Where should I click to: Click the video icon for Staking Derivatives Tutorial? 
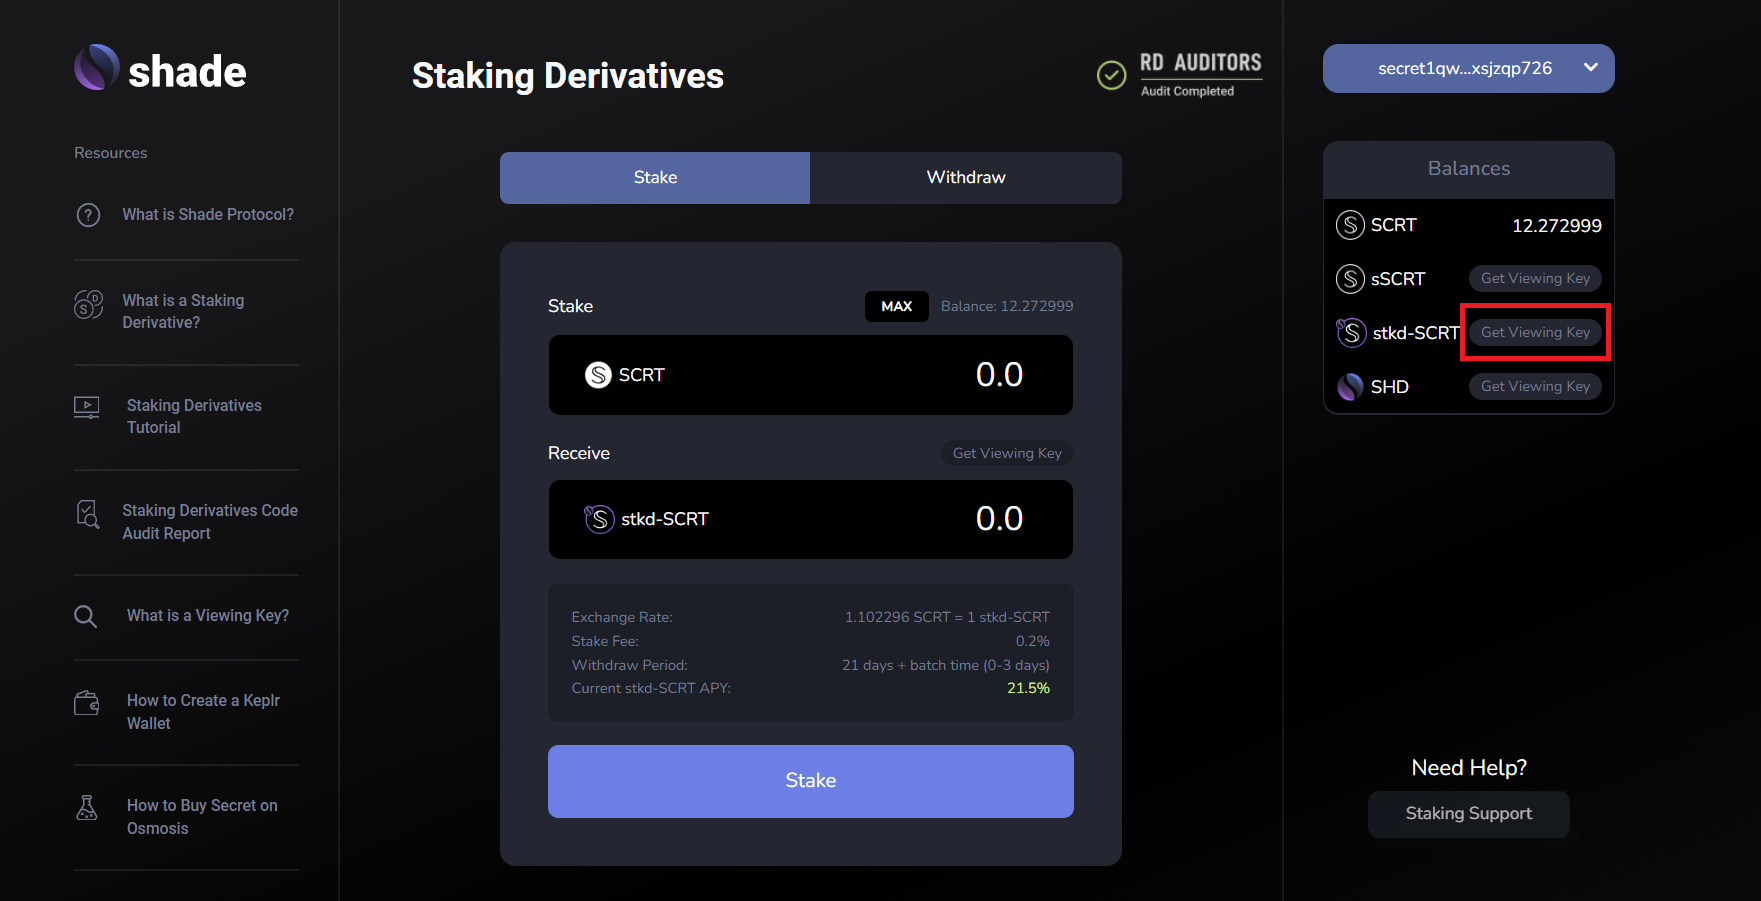(x=87, y=407)
